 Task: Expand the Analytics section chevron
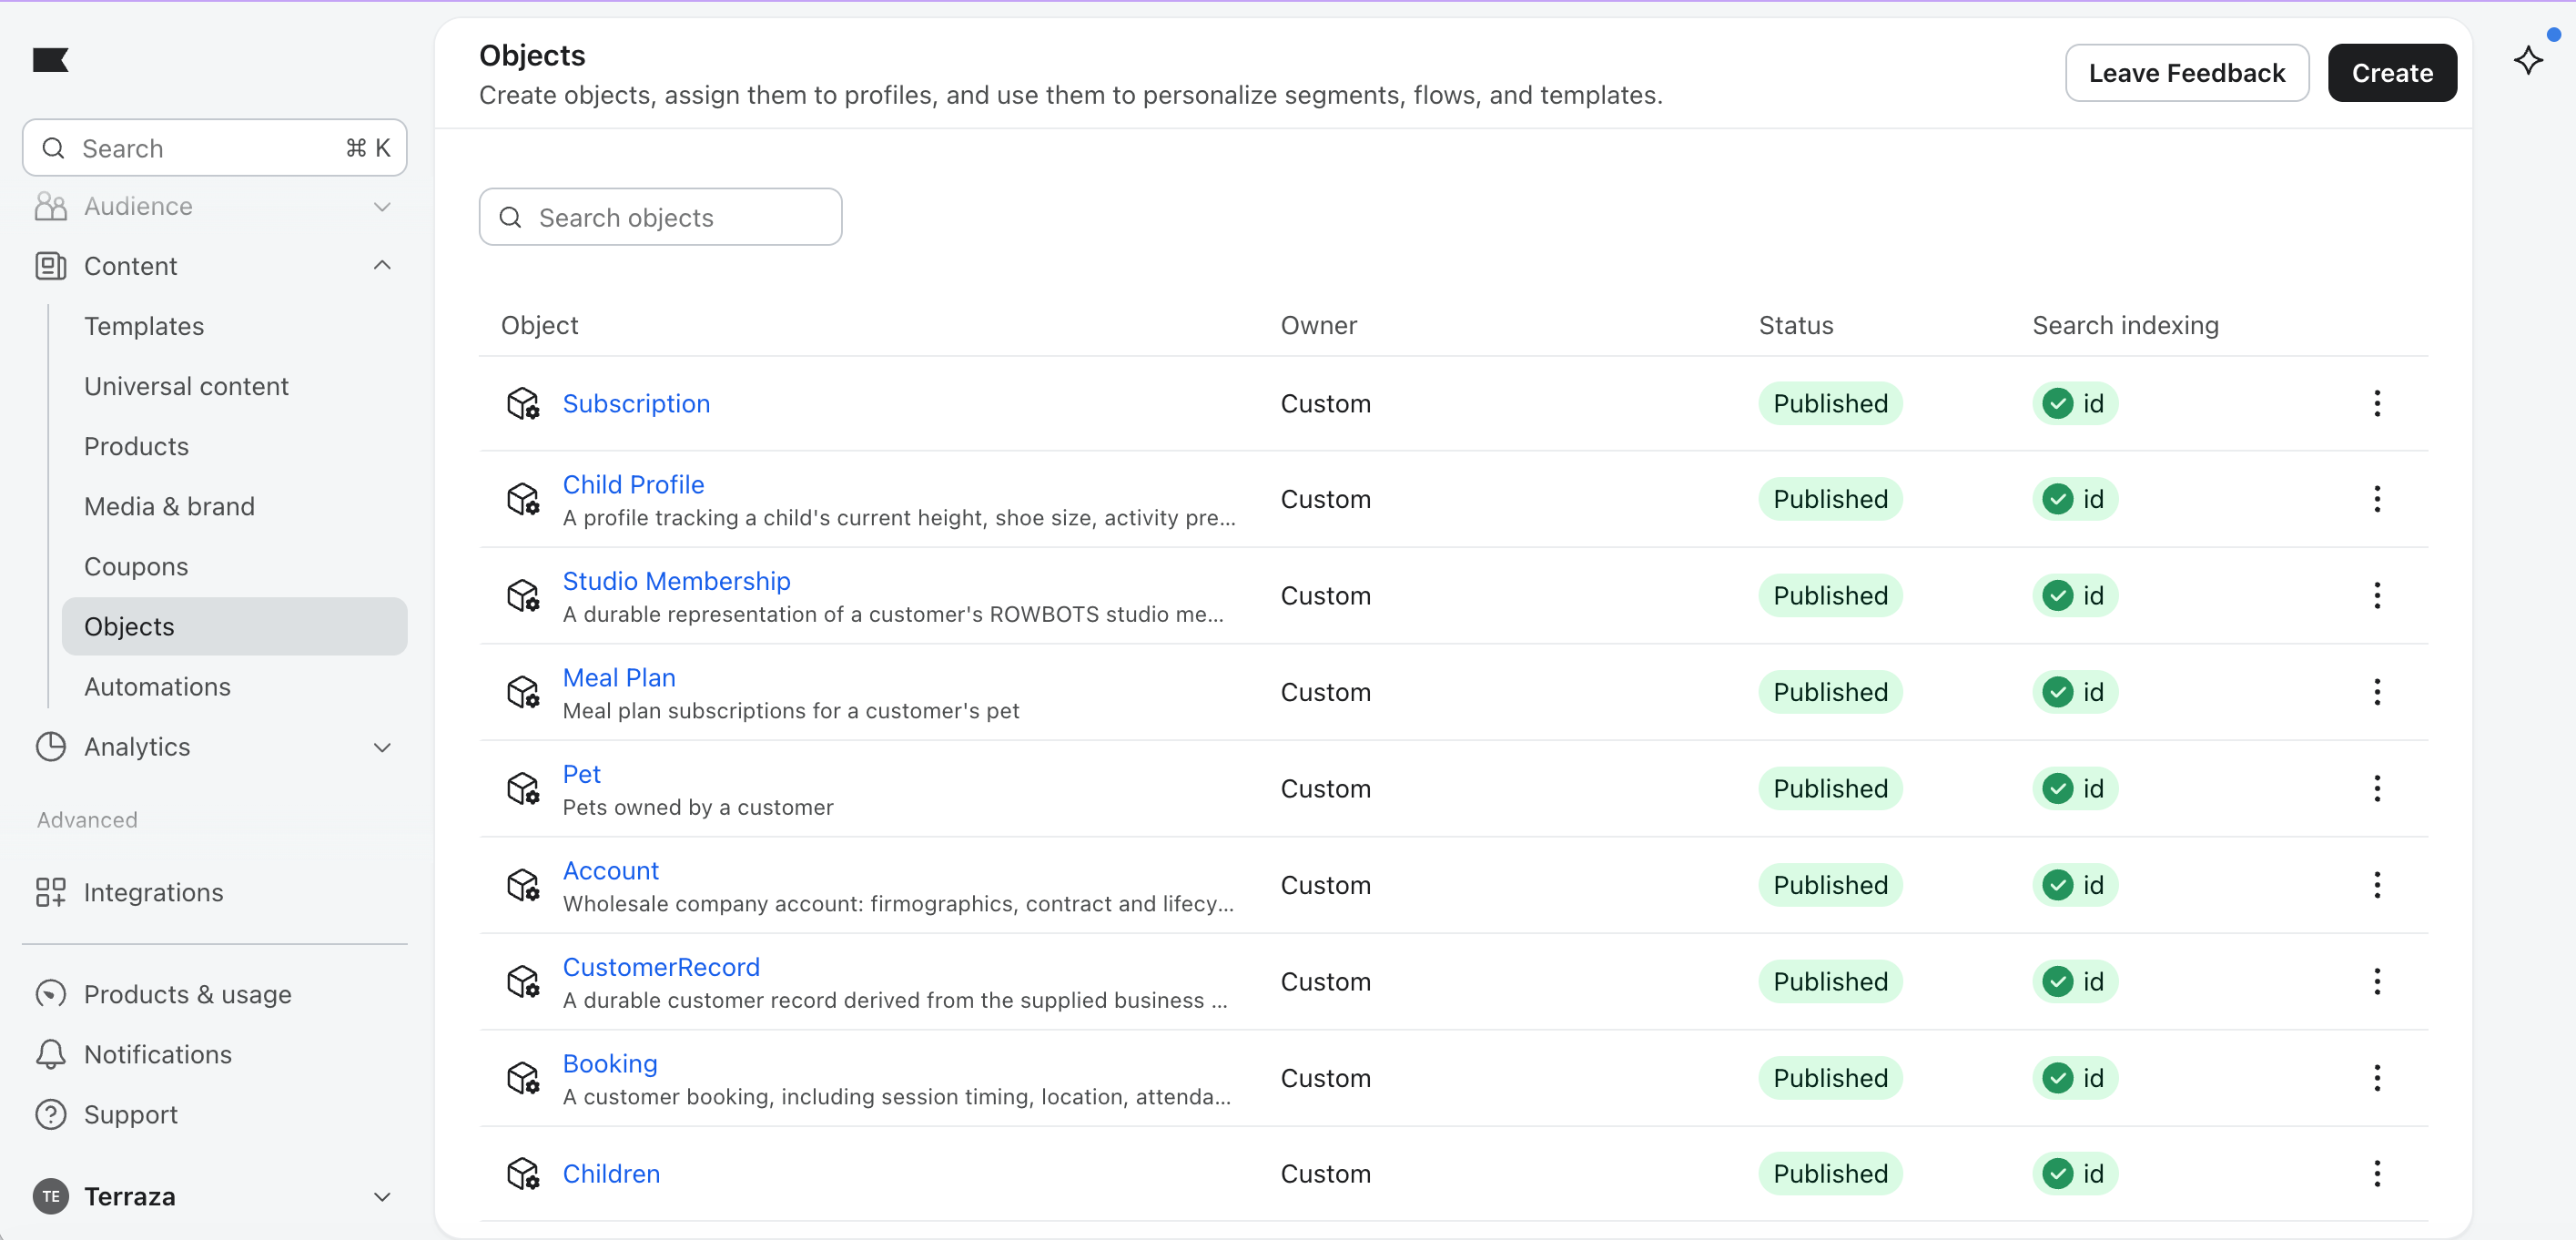tap(382, 747)
